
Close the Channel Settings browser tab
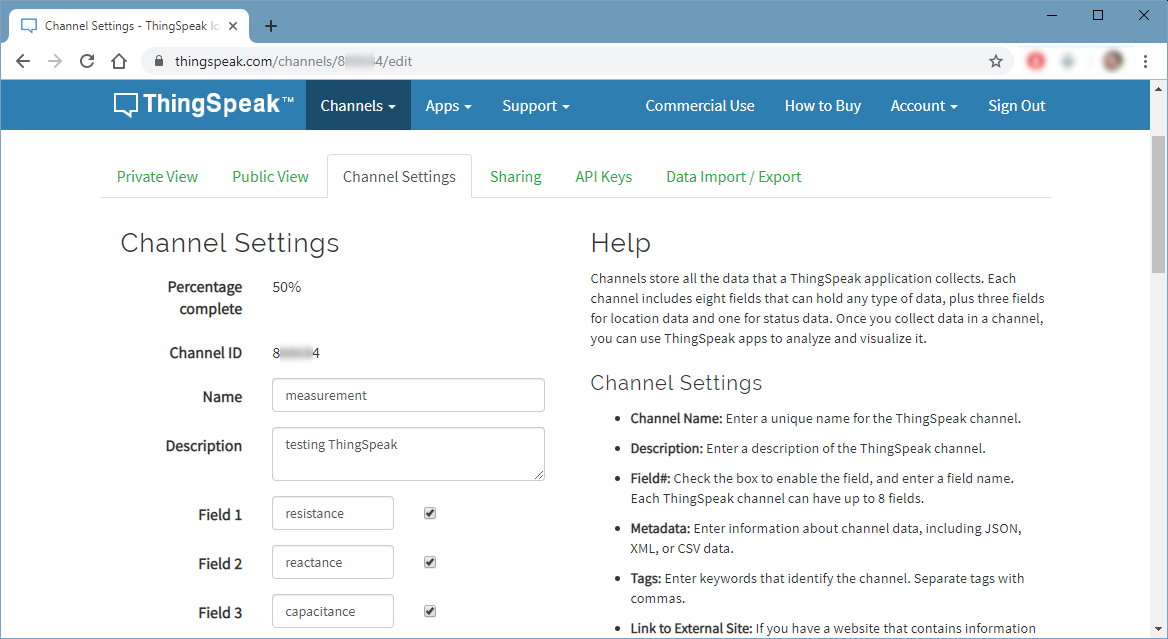233,26
